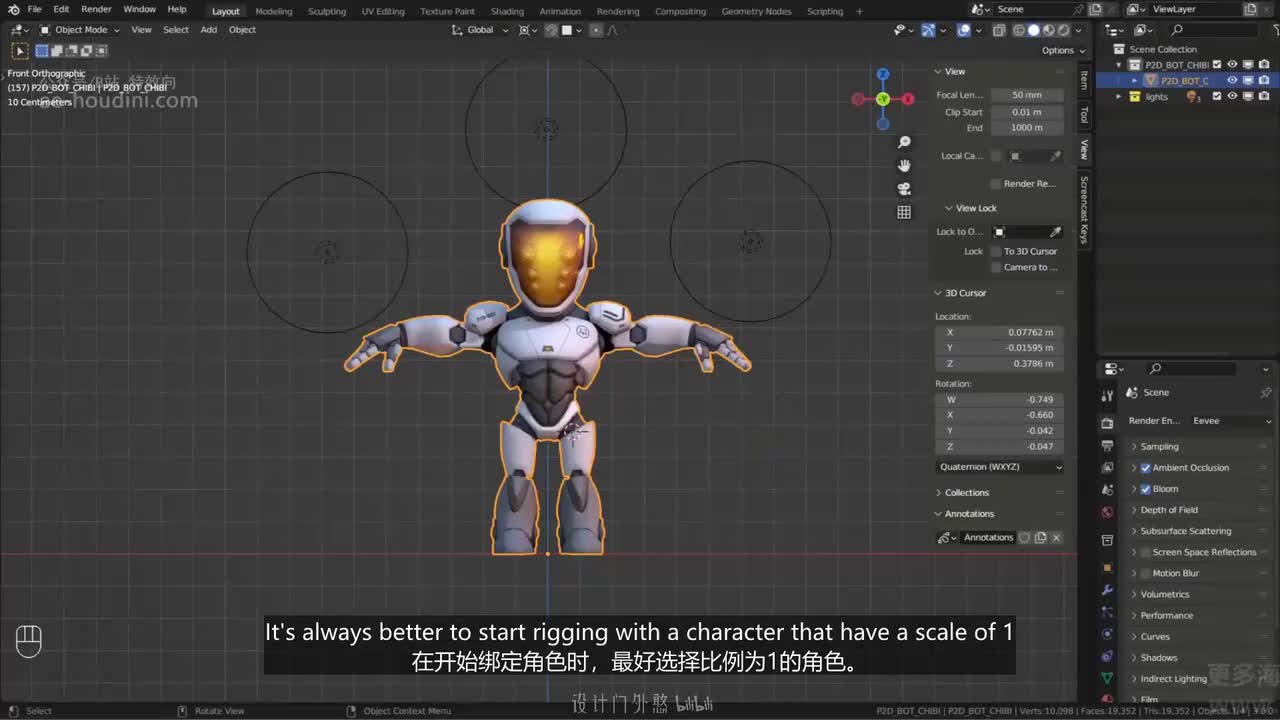Viewport: 1280px width, 720px height.
Task: Open the Render properties tab icon
Action: 1107,423
